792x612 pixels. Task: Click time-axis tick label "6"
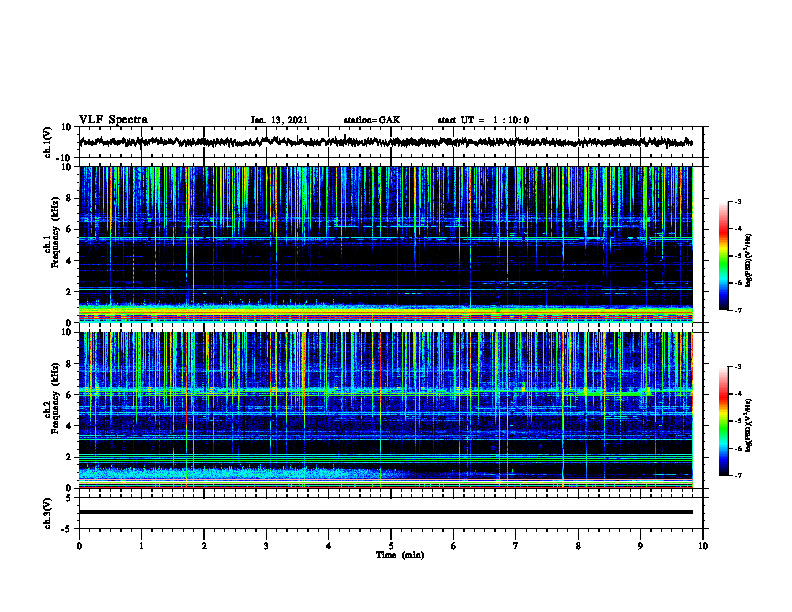454,546
